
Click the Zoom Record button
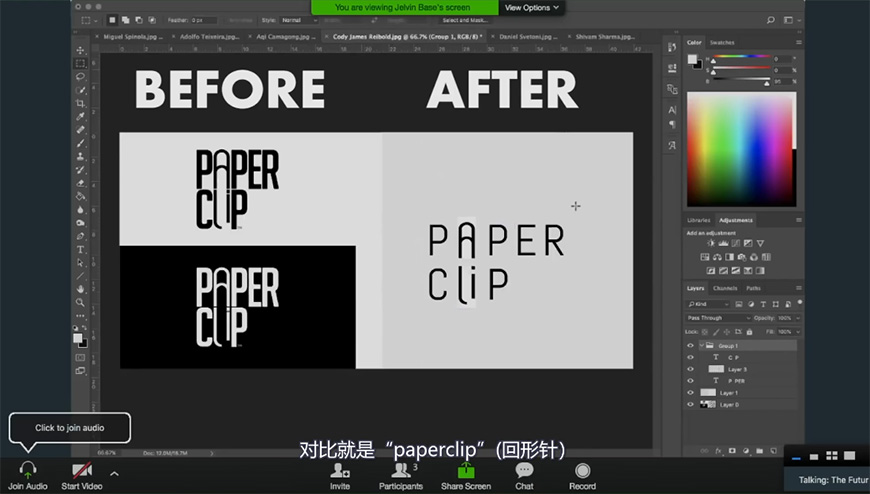(x=582, y=476)
